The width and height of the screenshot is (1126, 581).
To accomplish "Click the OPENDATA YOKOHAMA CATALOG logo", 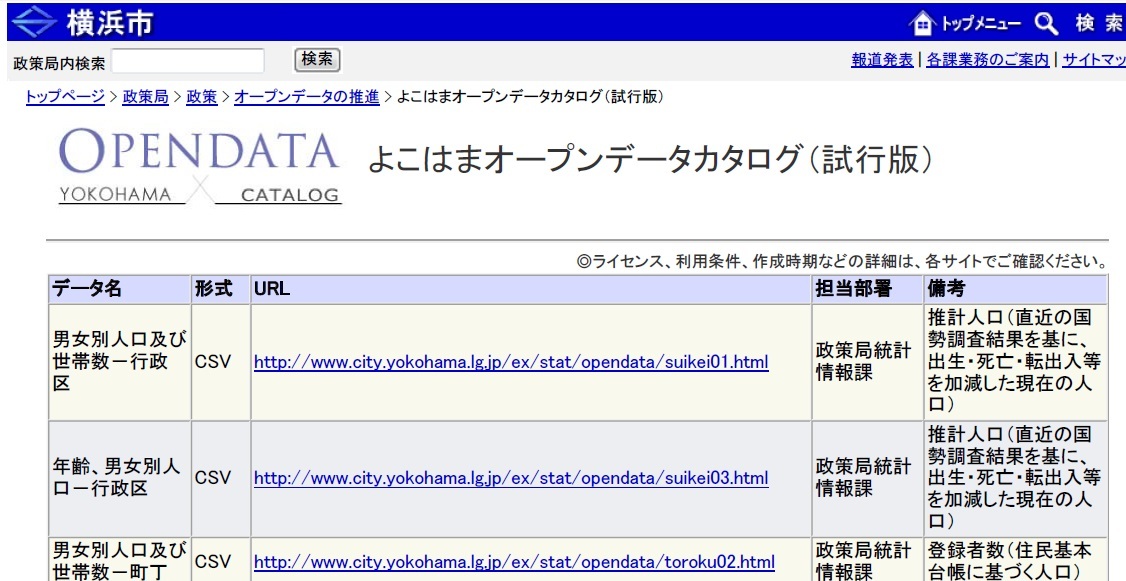I will [200, 167].
